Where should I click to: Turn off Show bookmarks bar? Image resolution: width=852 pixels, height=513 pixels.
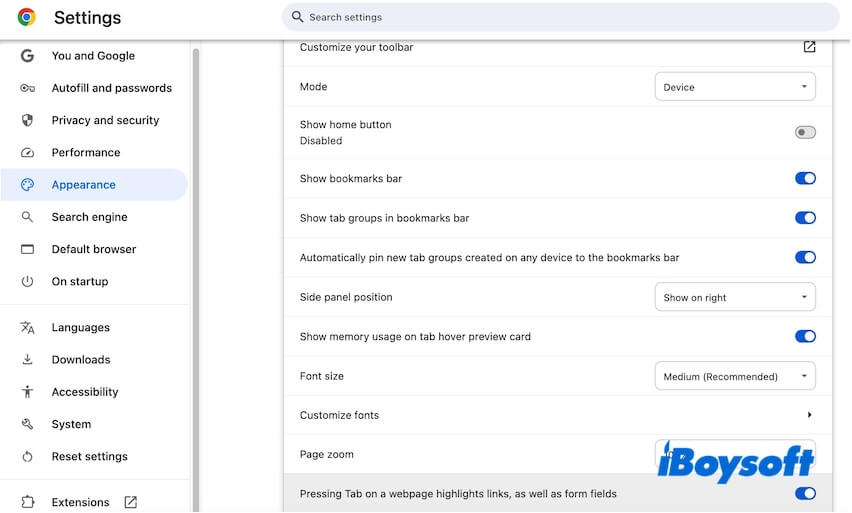[805, 178]
